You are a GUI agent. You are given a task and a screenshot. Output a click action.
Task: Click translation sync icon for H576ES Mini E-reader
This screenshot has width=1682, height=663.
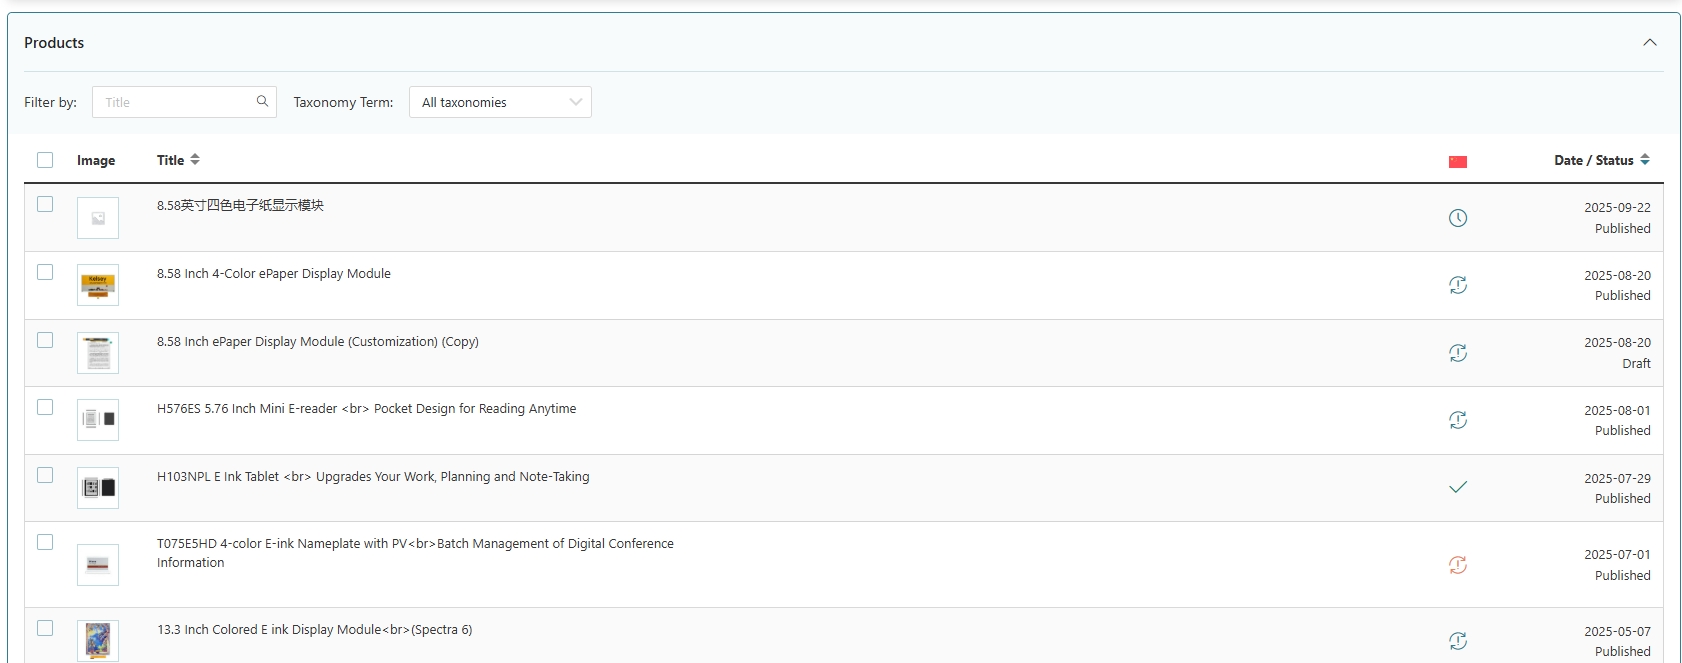tap(1457, 420)
